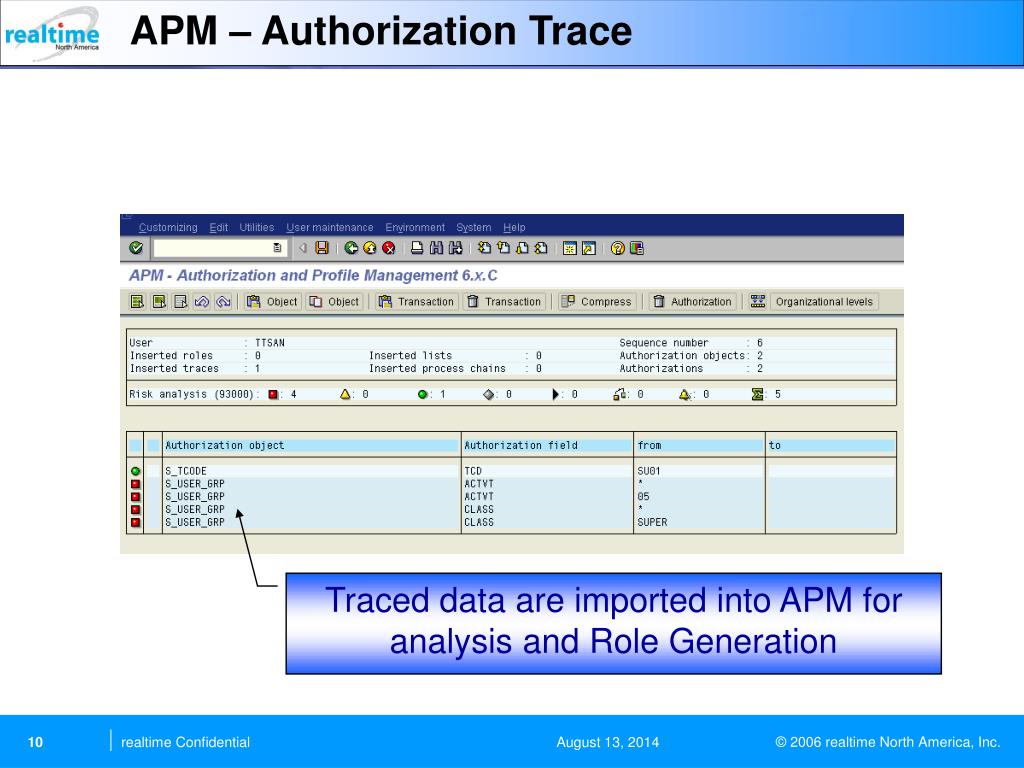1024x768 pixels.
Task: Click the Authorization delete button
Action: [693, 301]
